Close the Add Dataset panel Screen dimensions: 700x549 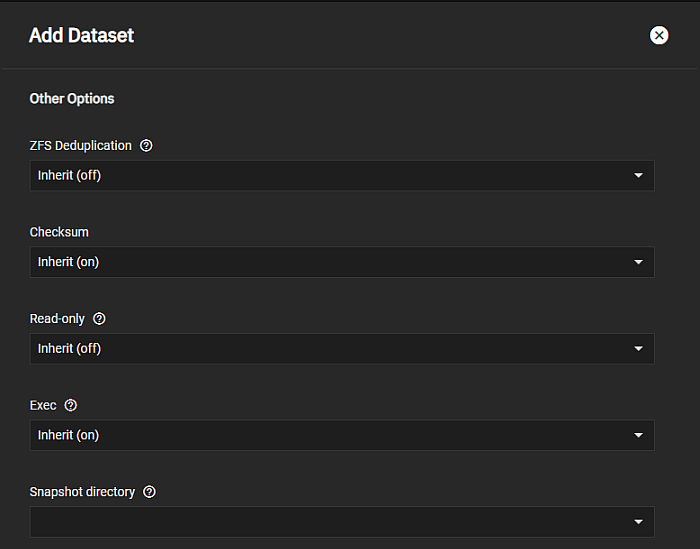point(659,35)
